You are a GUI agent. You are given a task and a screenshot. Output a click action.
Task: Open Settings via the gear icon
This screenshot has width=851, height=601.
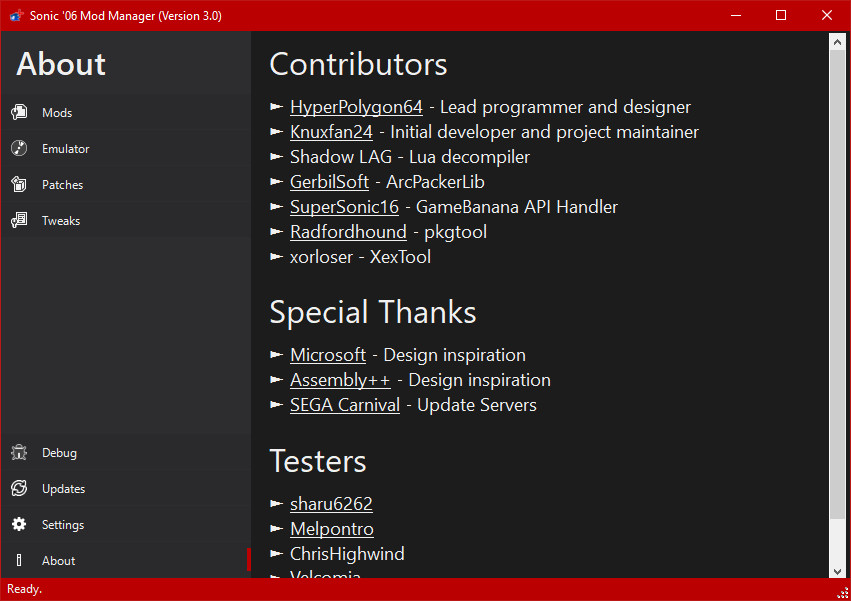(21, 524)
